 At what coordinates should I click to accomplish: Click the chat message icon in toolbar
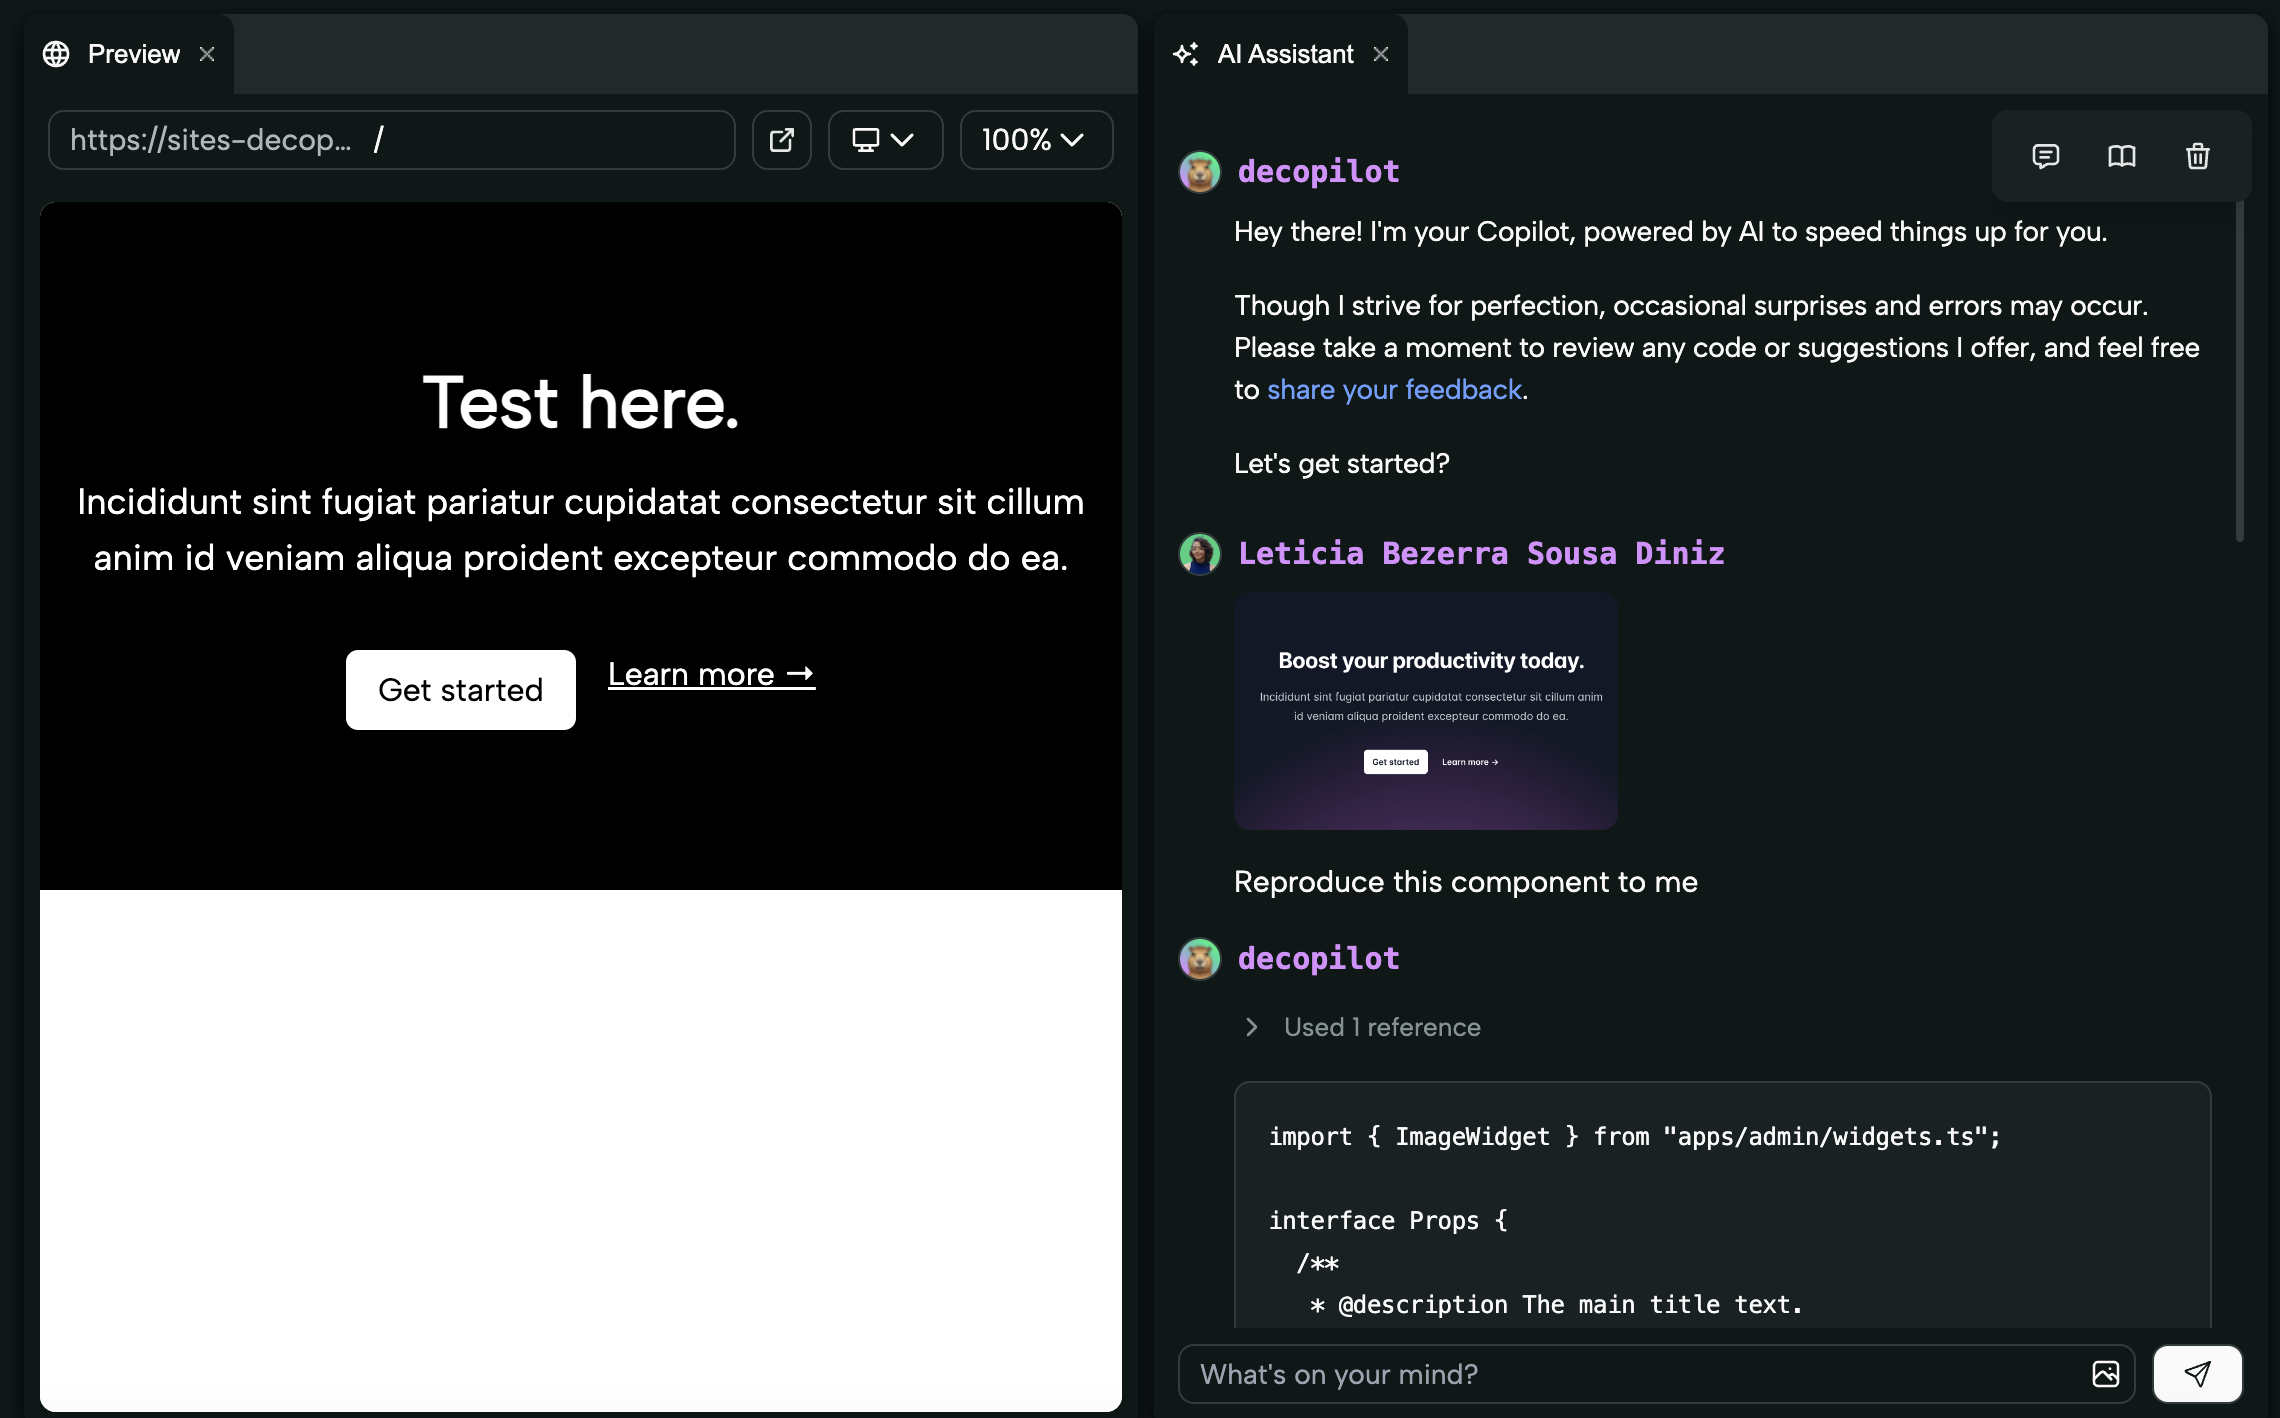2045,156
